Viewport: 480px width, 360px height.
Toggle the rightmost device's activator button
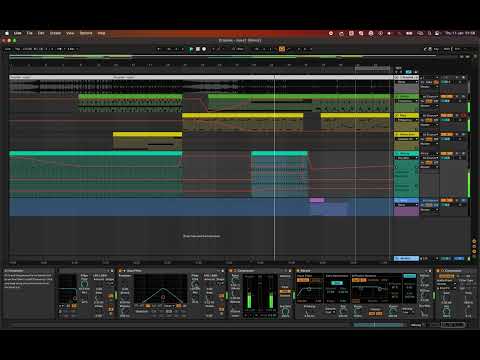click(439, 271)
